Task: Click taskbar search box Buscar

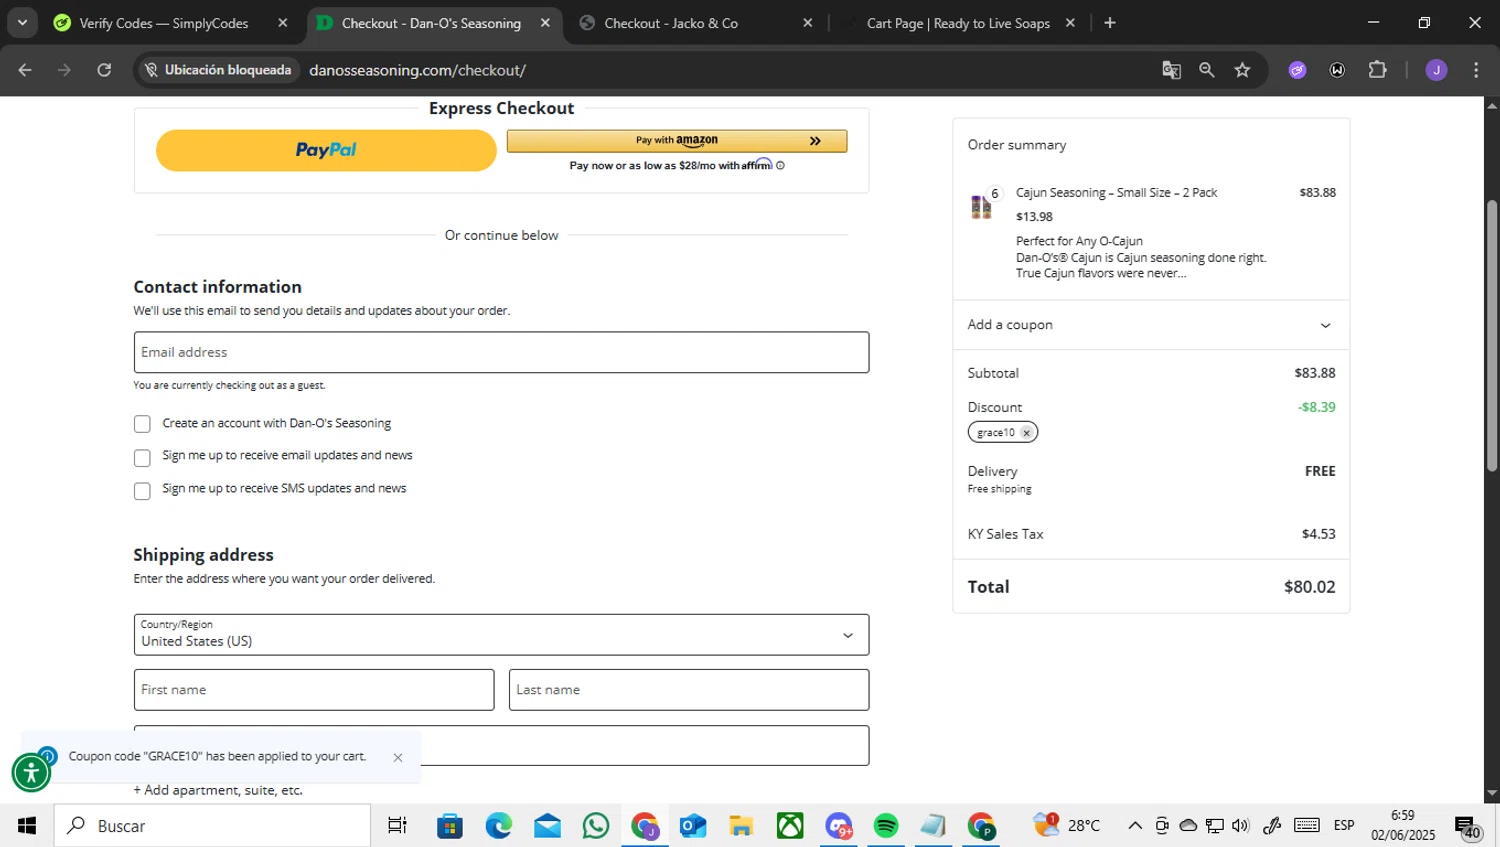Action: (212, 826)
